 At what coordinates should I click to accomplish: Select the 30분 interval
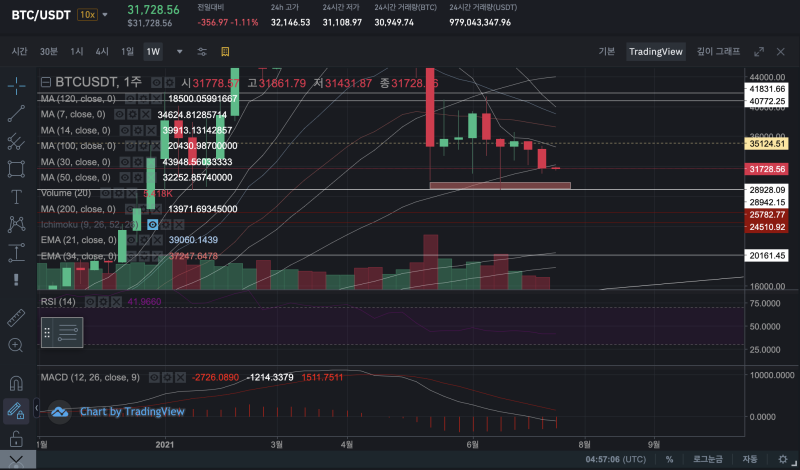(x=49, y=52)
